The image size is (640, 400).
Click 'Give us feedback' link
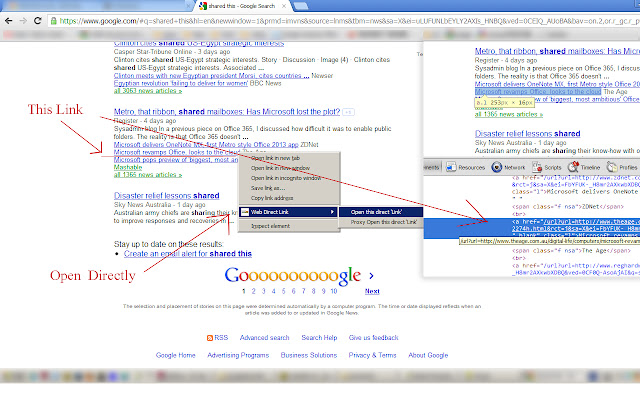click(x=373, y=338)
